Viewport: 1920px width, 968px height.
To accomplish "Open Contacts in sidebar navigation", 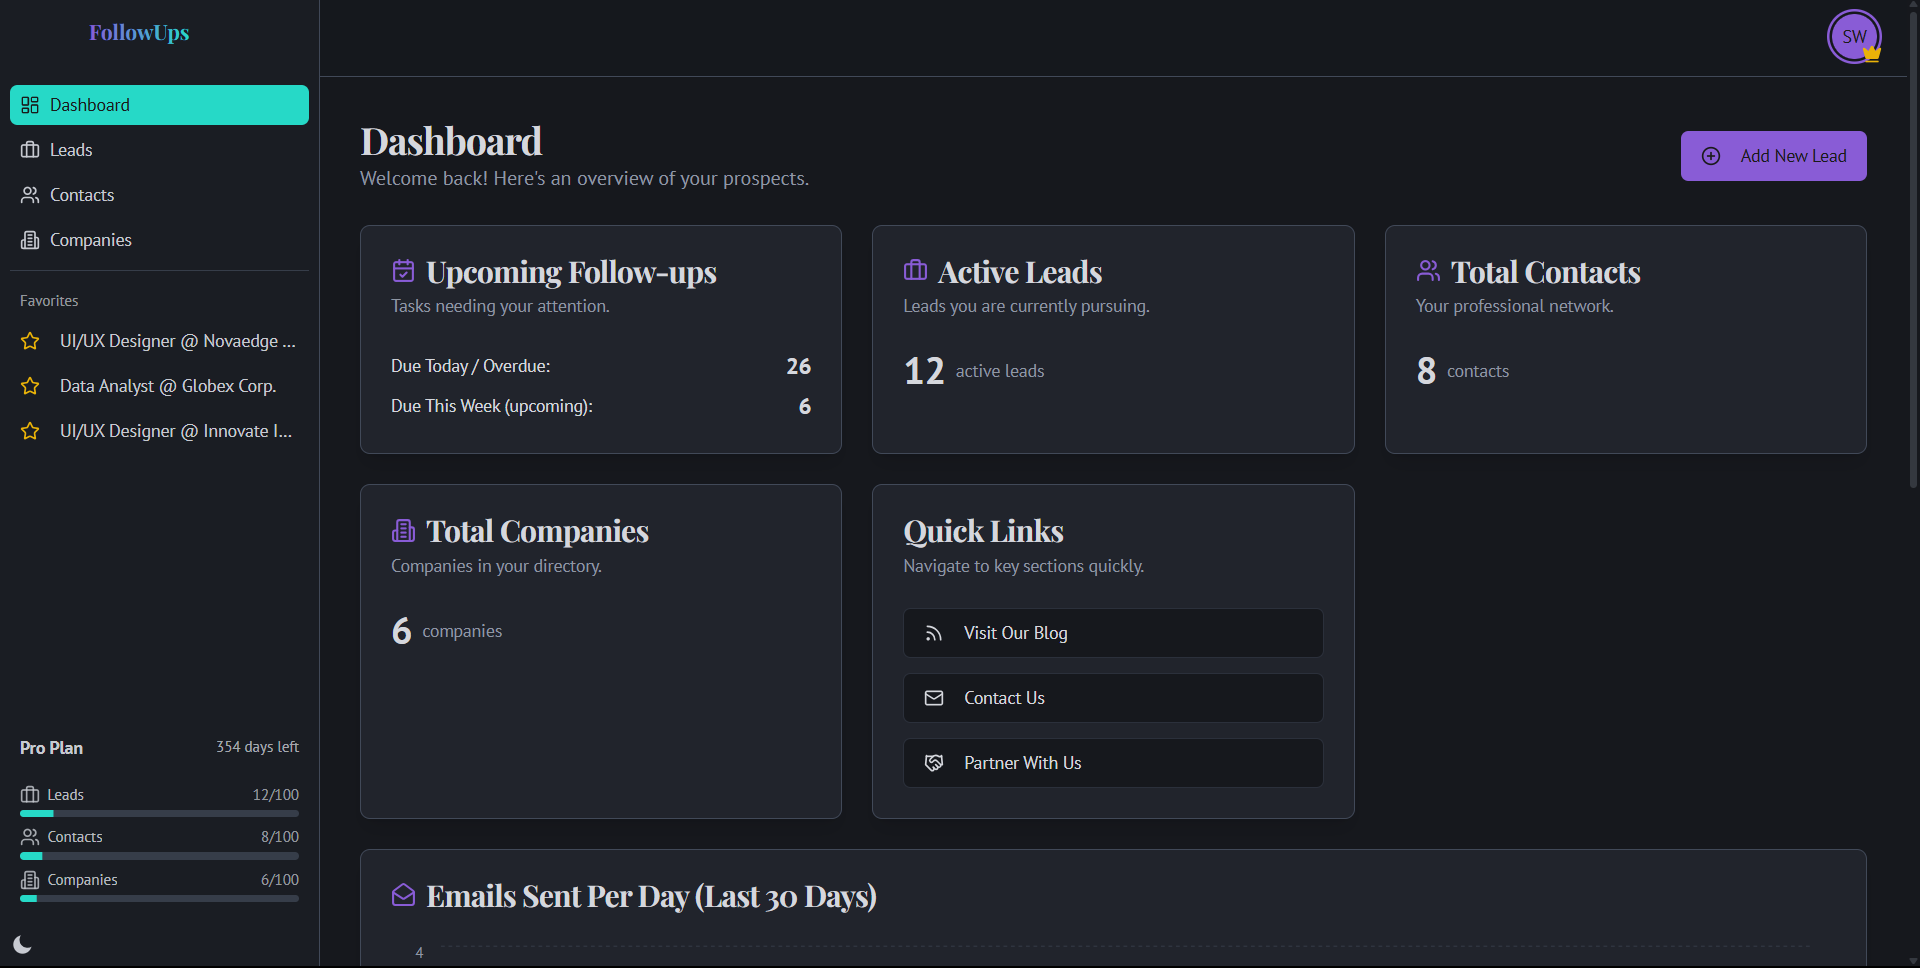I will coord(159,195).
